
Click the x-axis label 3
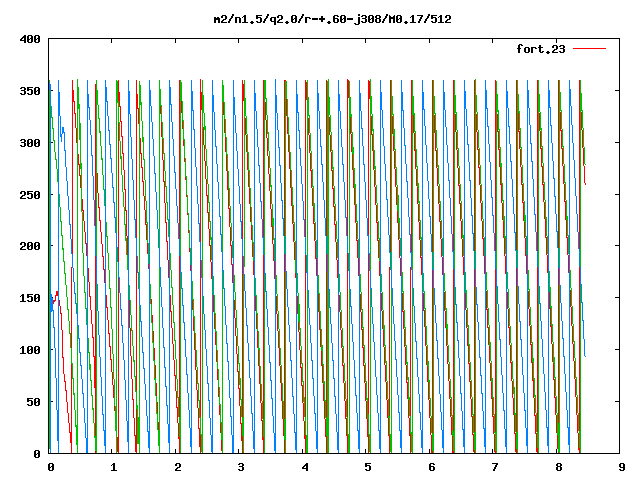pos(241,467)
